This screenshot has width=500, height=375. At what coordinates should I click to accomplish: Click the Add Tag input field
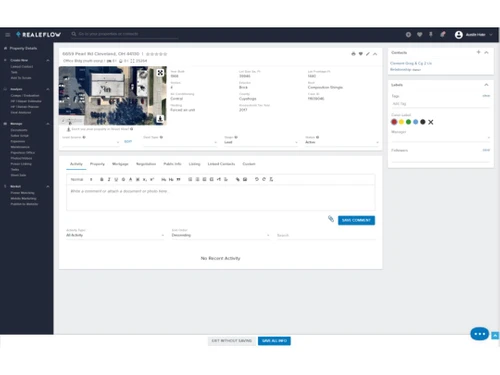click(x=440, y=104)
